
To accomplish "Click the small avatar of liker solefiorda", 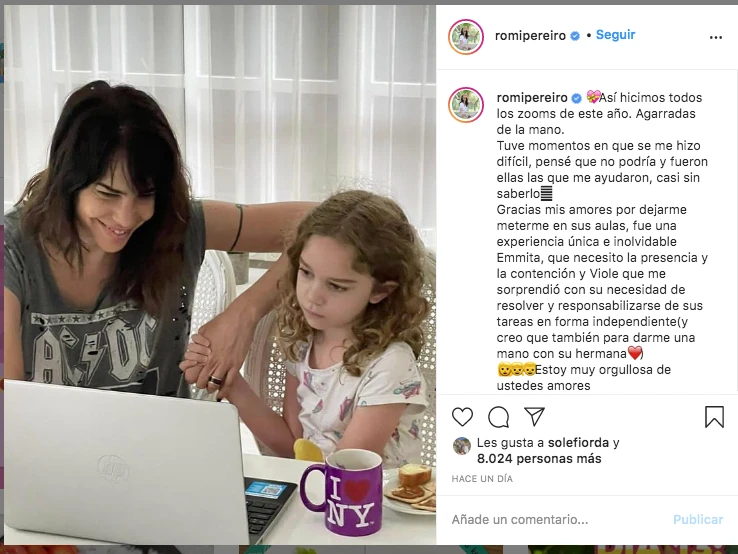I will point(462,446).
